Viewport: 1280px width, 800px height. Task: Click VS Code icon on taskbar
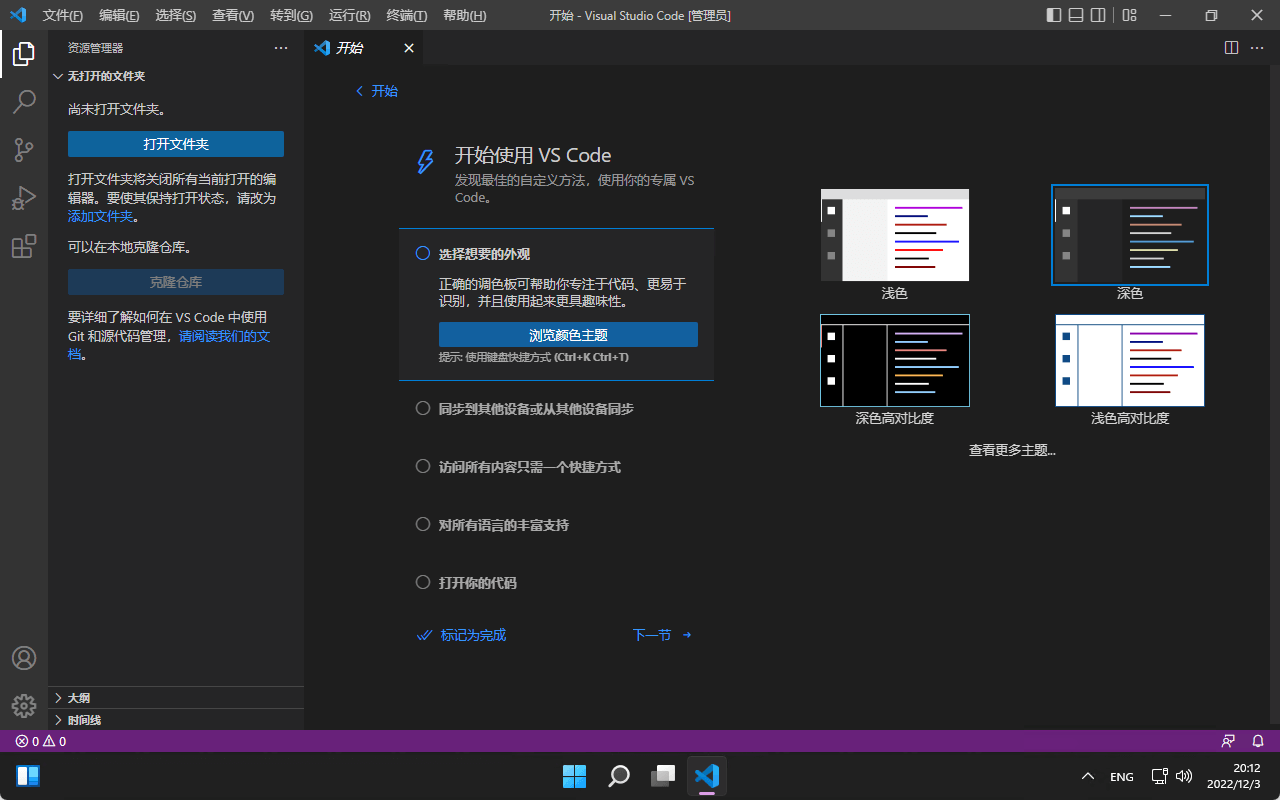707,776
